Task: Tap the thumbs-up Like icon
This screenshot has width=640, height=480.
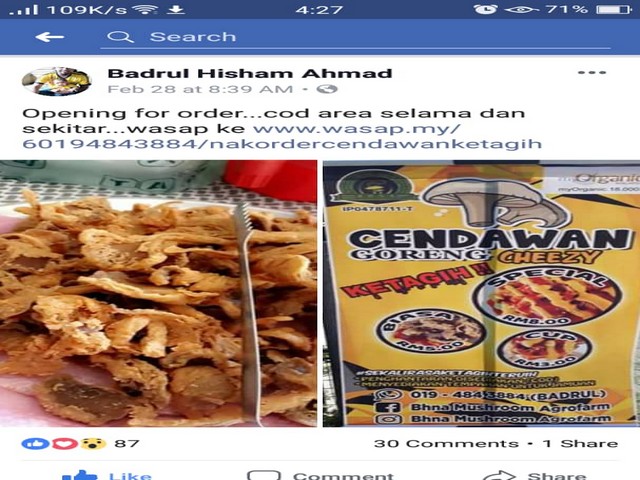Action: coord(79,476)
